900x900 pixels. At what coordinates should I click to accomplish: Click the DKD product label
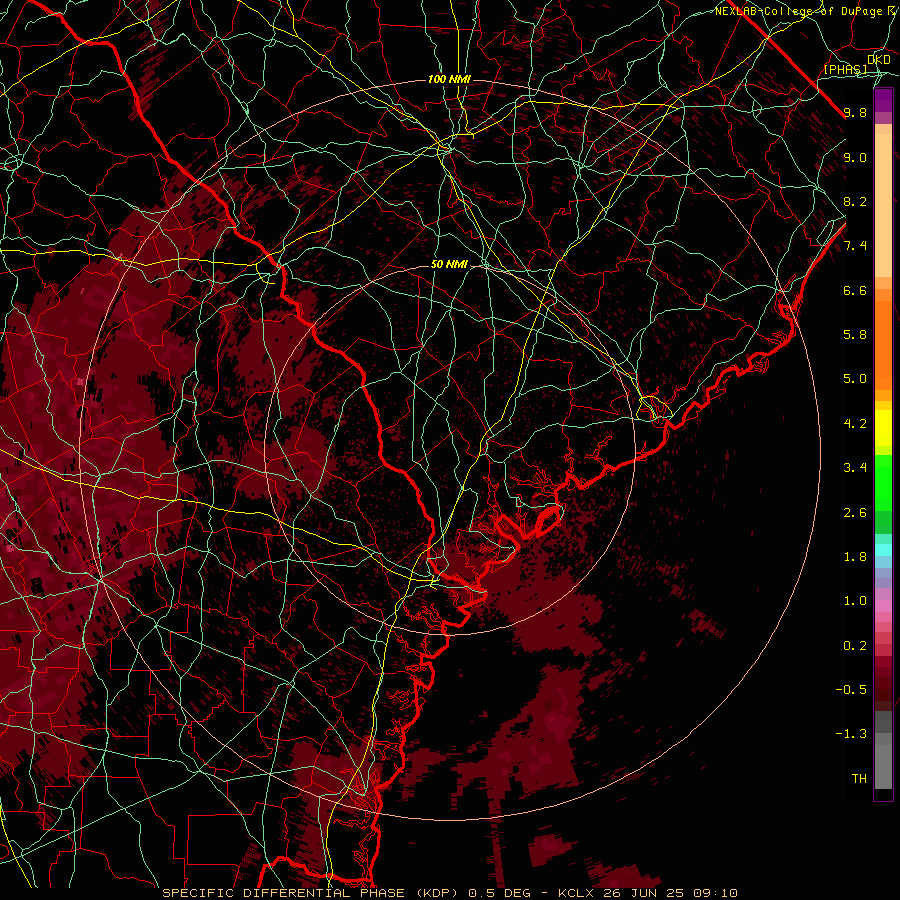click(879, 60)
